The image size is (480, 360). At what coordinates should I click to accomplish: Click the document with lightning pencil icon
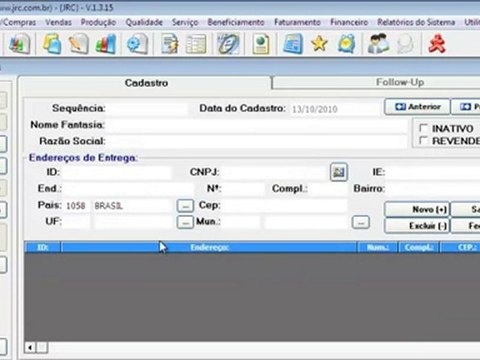(169, 44)
